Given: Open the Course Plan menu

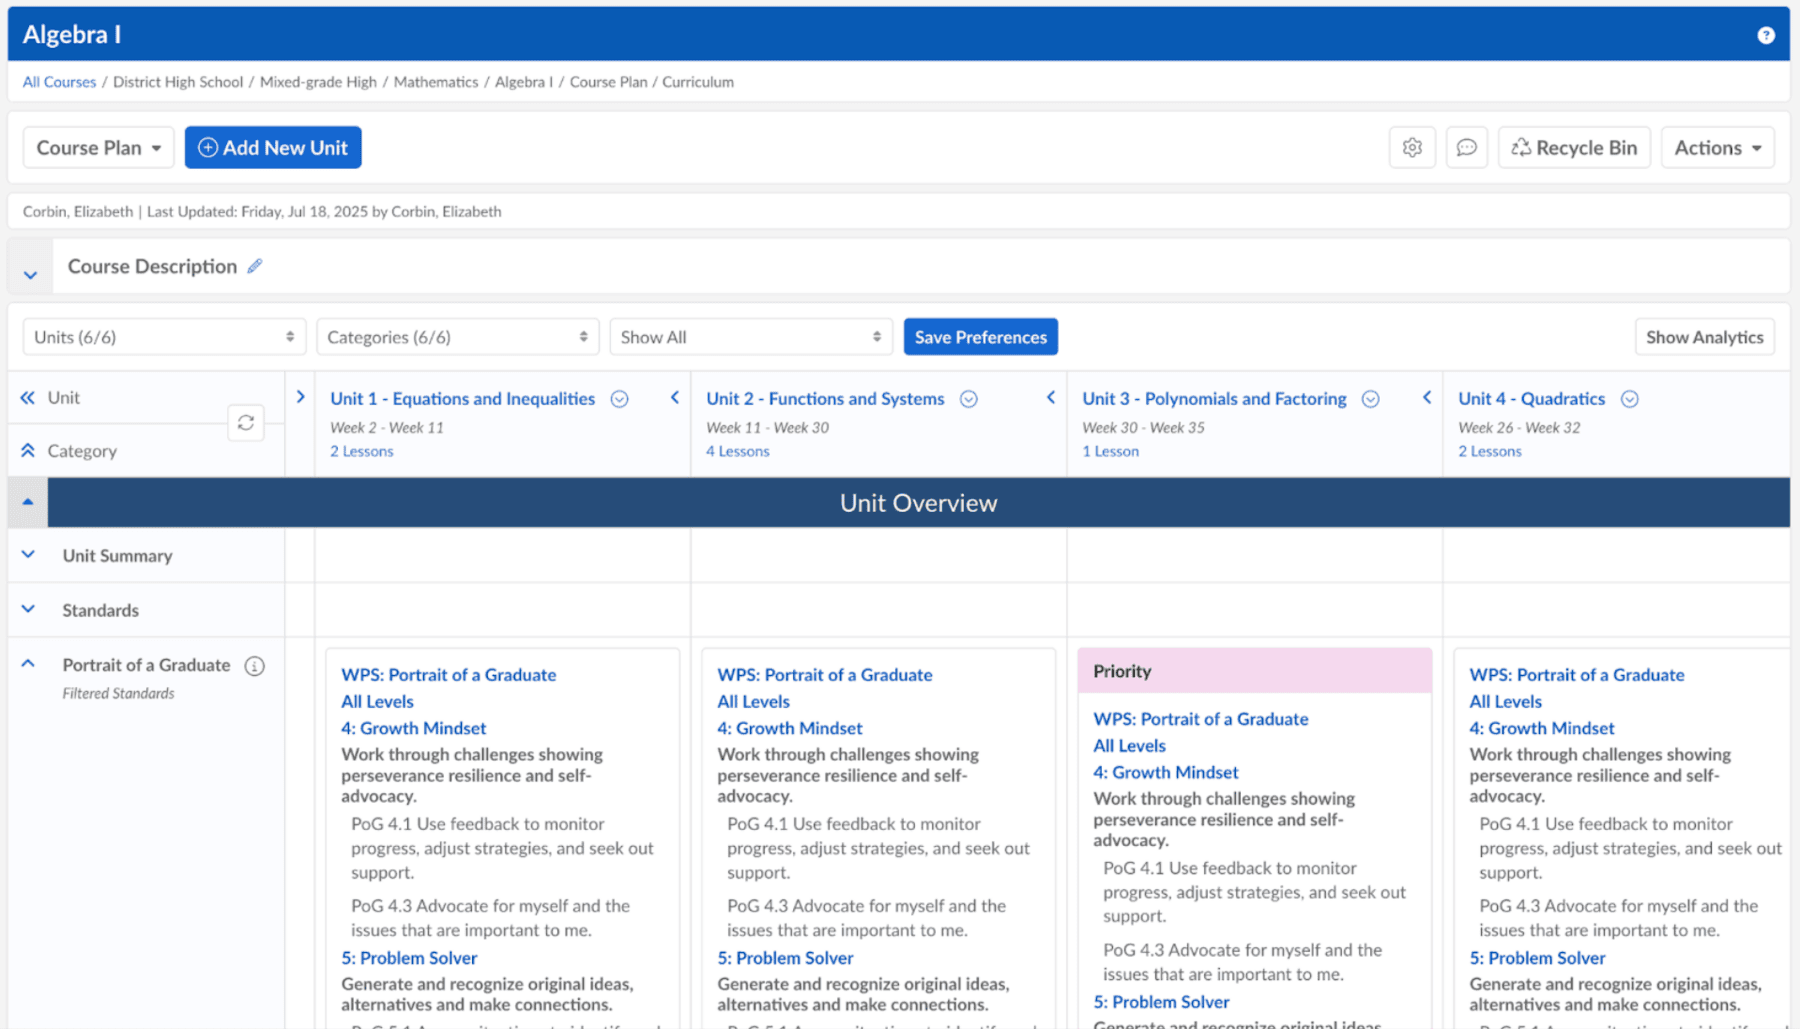Looking at the screenshot, I should click(98, 148).
